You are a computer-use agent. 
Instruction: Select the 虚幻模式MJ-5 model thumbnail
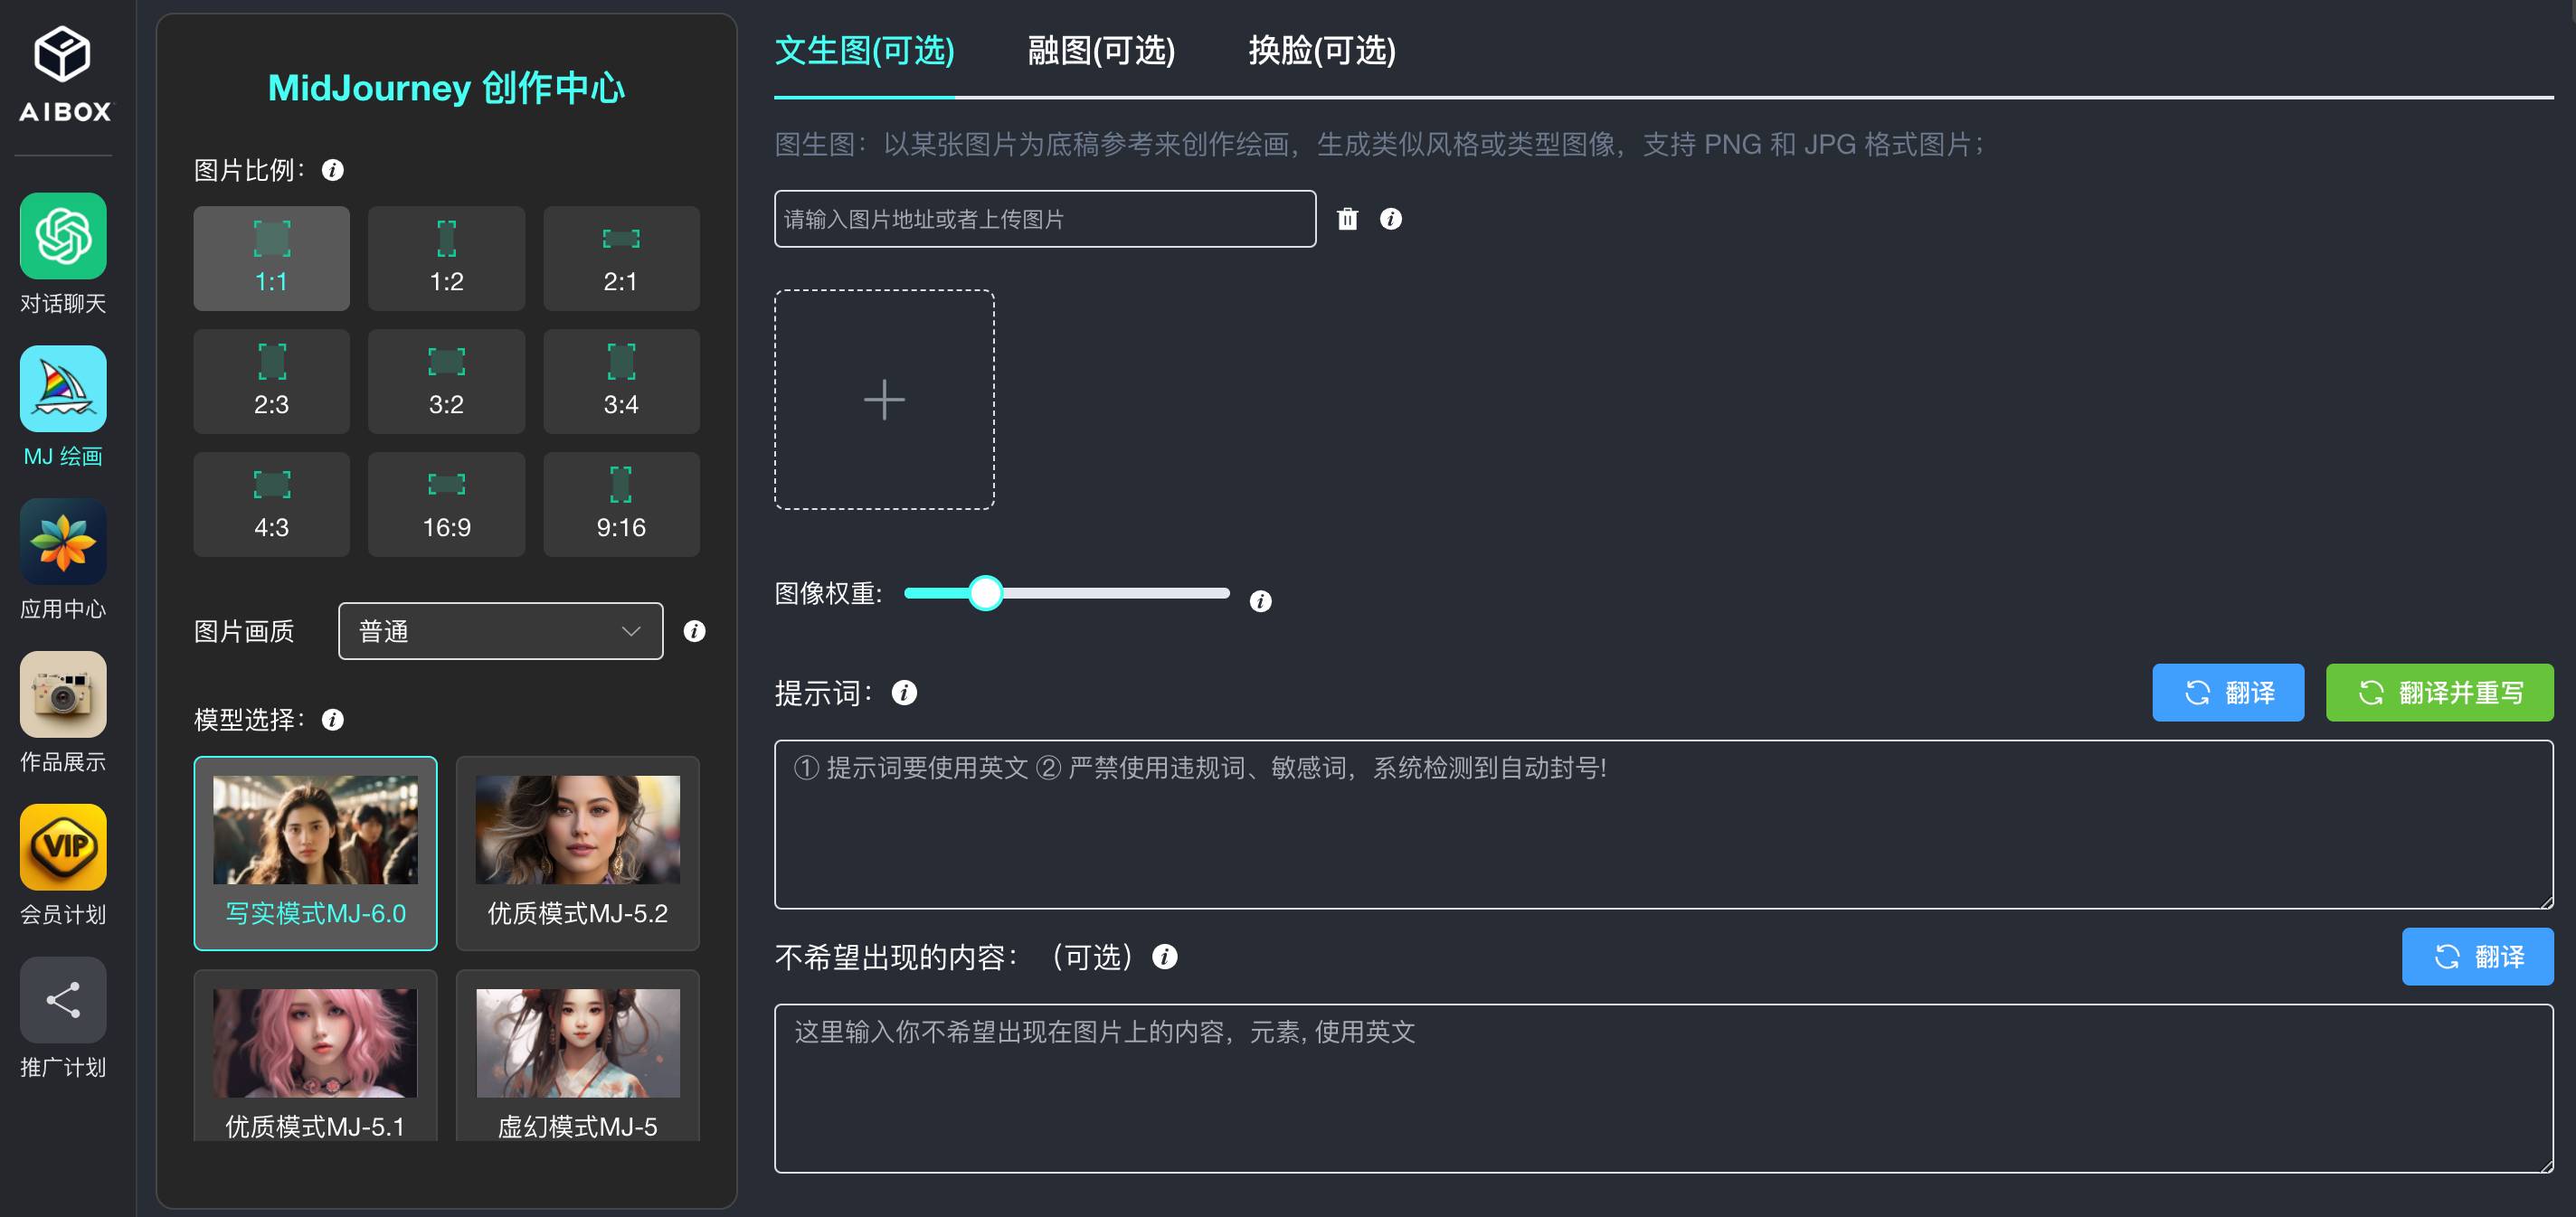pyautogui.click(x=577, y=1055)
